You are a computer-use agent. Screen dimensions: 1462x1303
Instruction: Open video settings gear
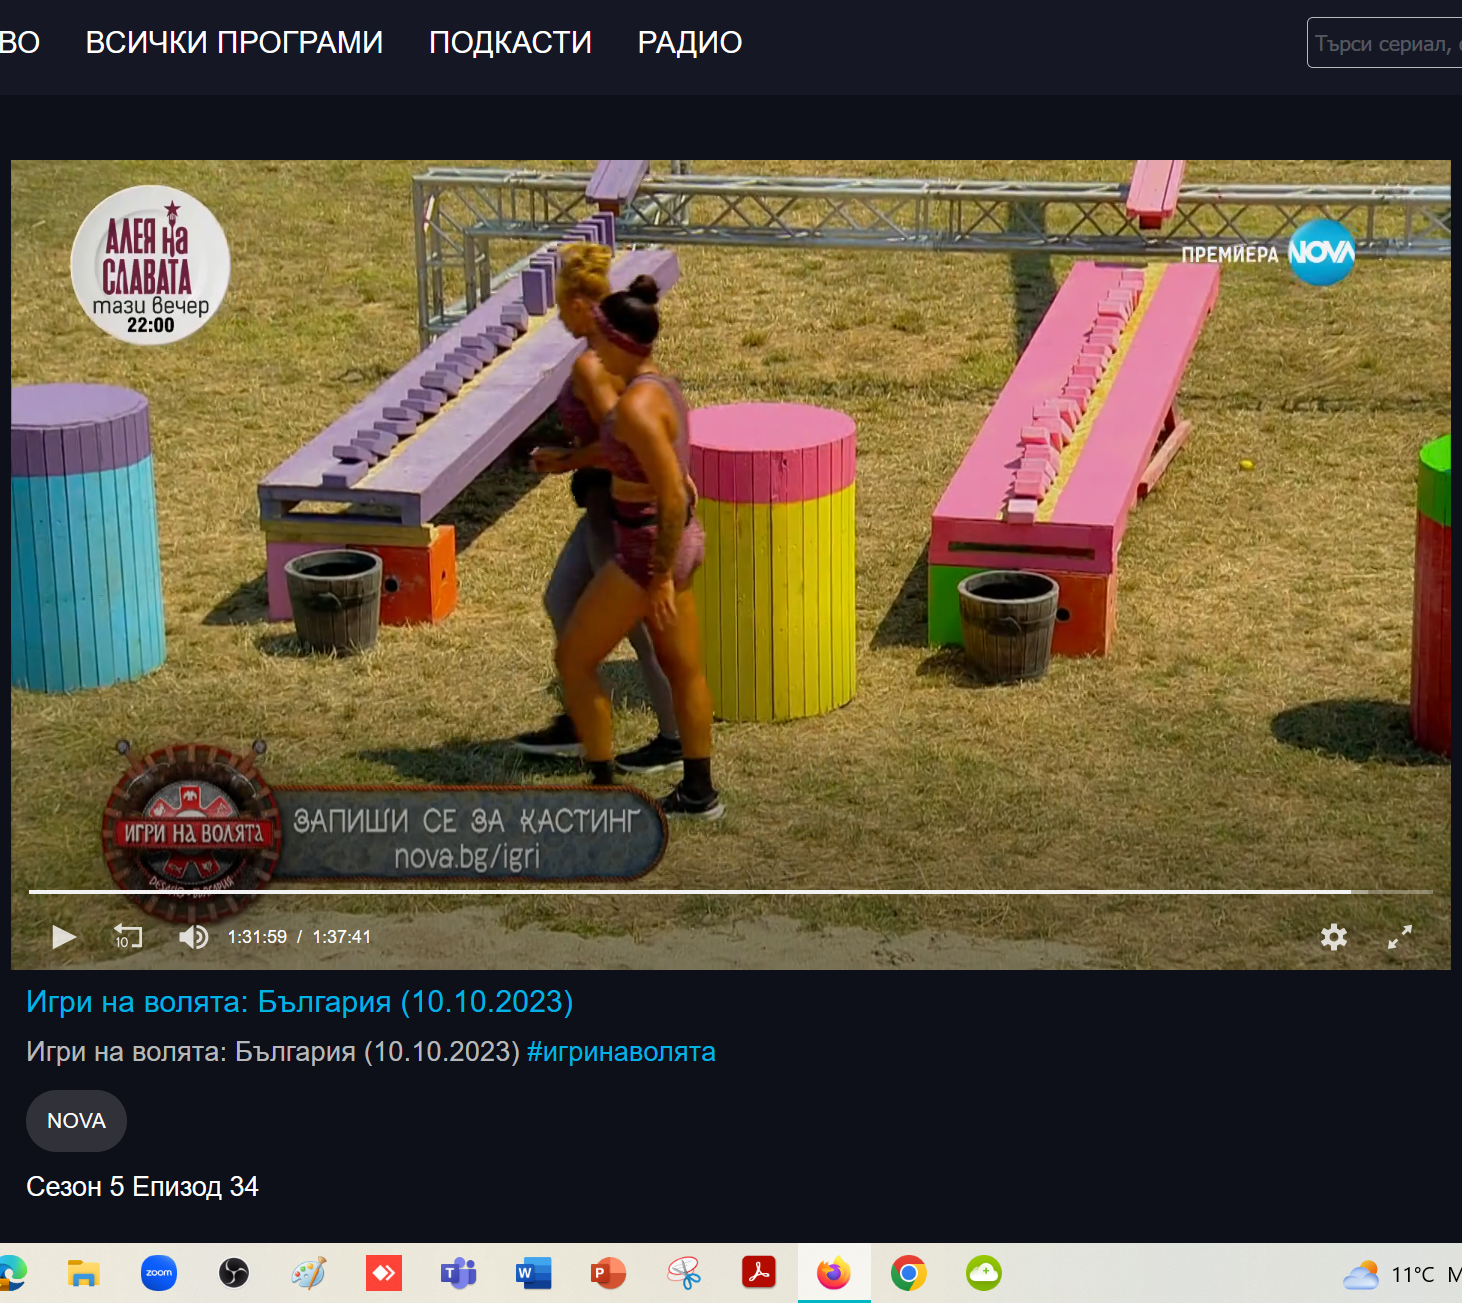pos(1333,937)
